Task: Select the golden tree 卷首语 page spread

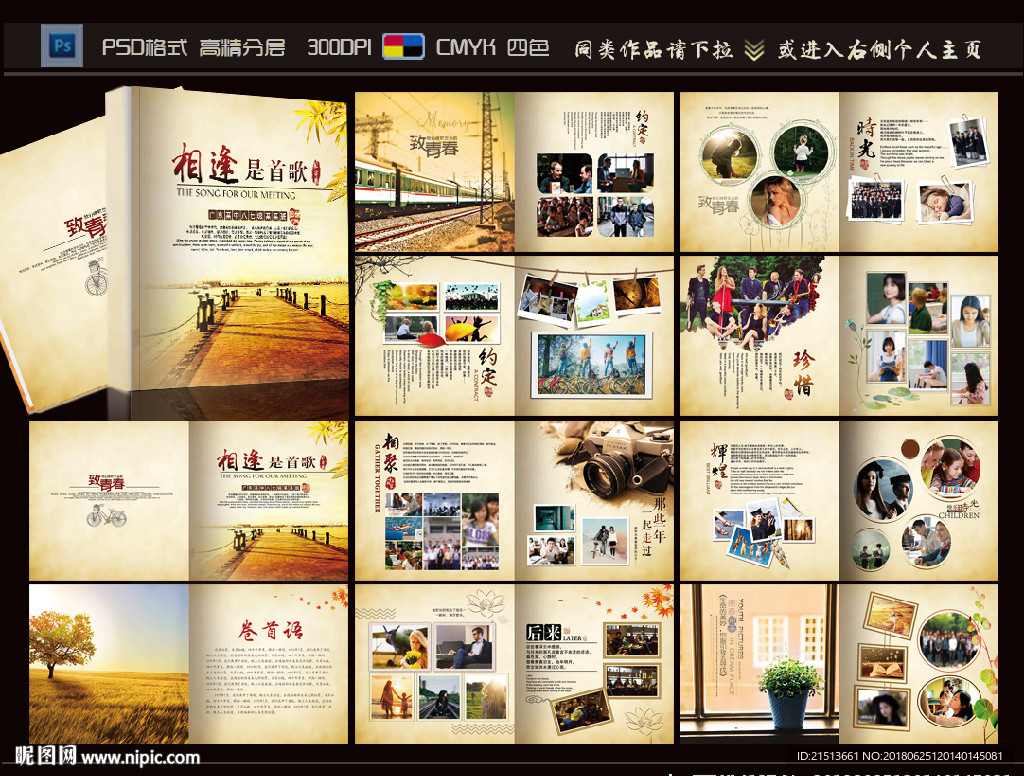Action: click(188, 664)
